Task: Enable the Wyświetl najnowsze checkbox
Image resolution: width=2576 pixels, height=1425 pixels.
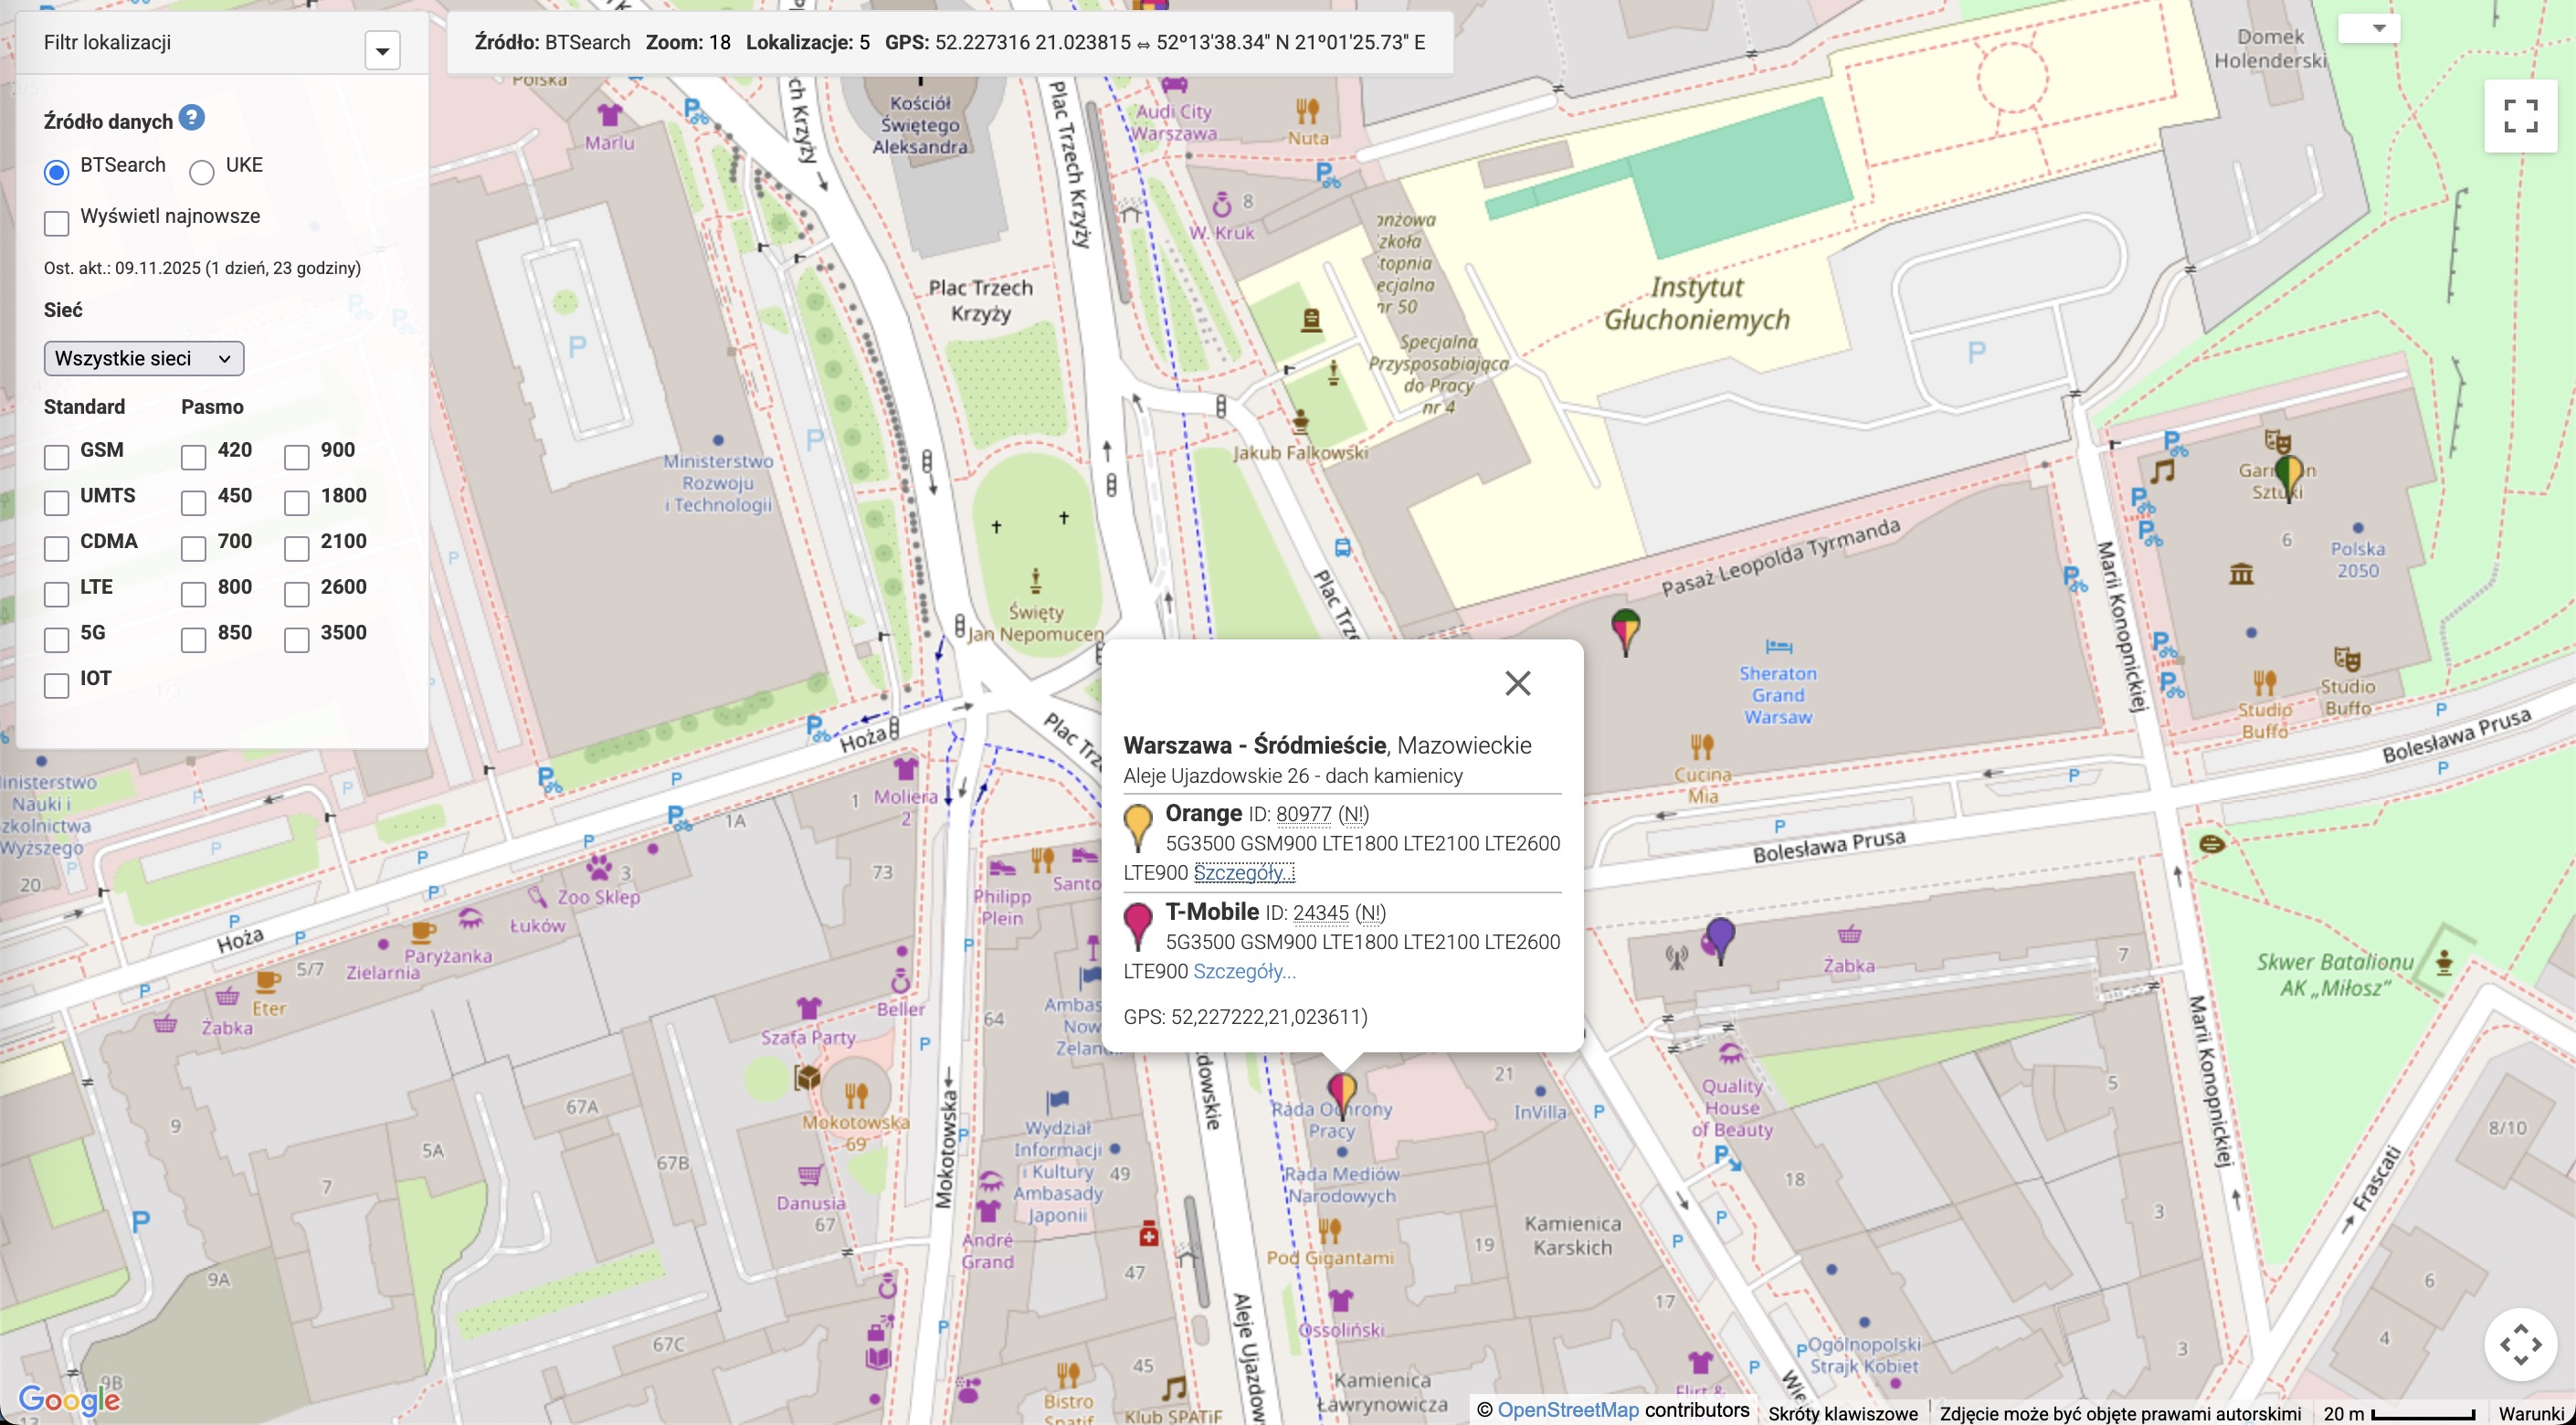Action: click(57, 222)
